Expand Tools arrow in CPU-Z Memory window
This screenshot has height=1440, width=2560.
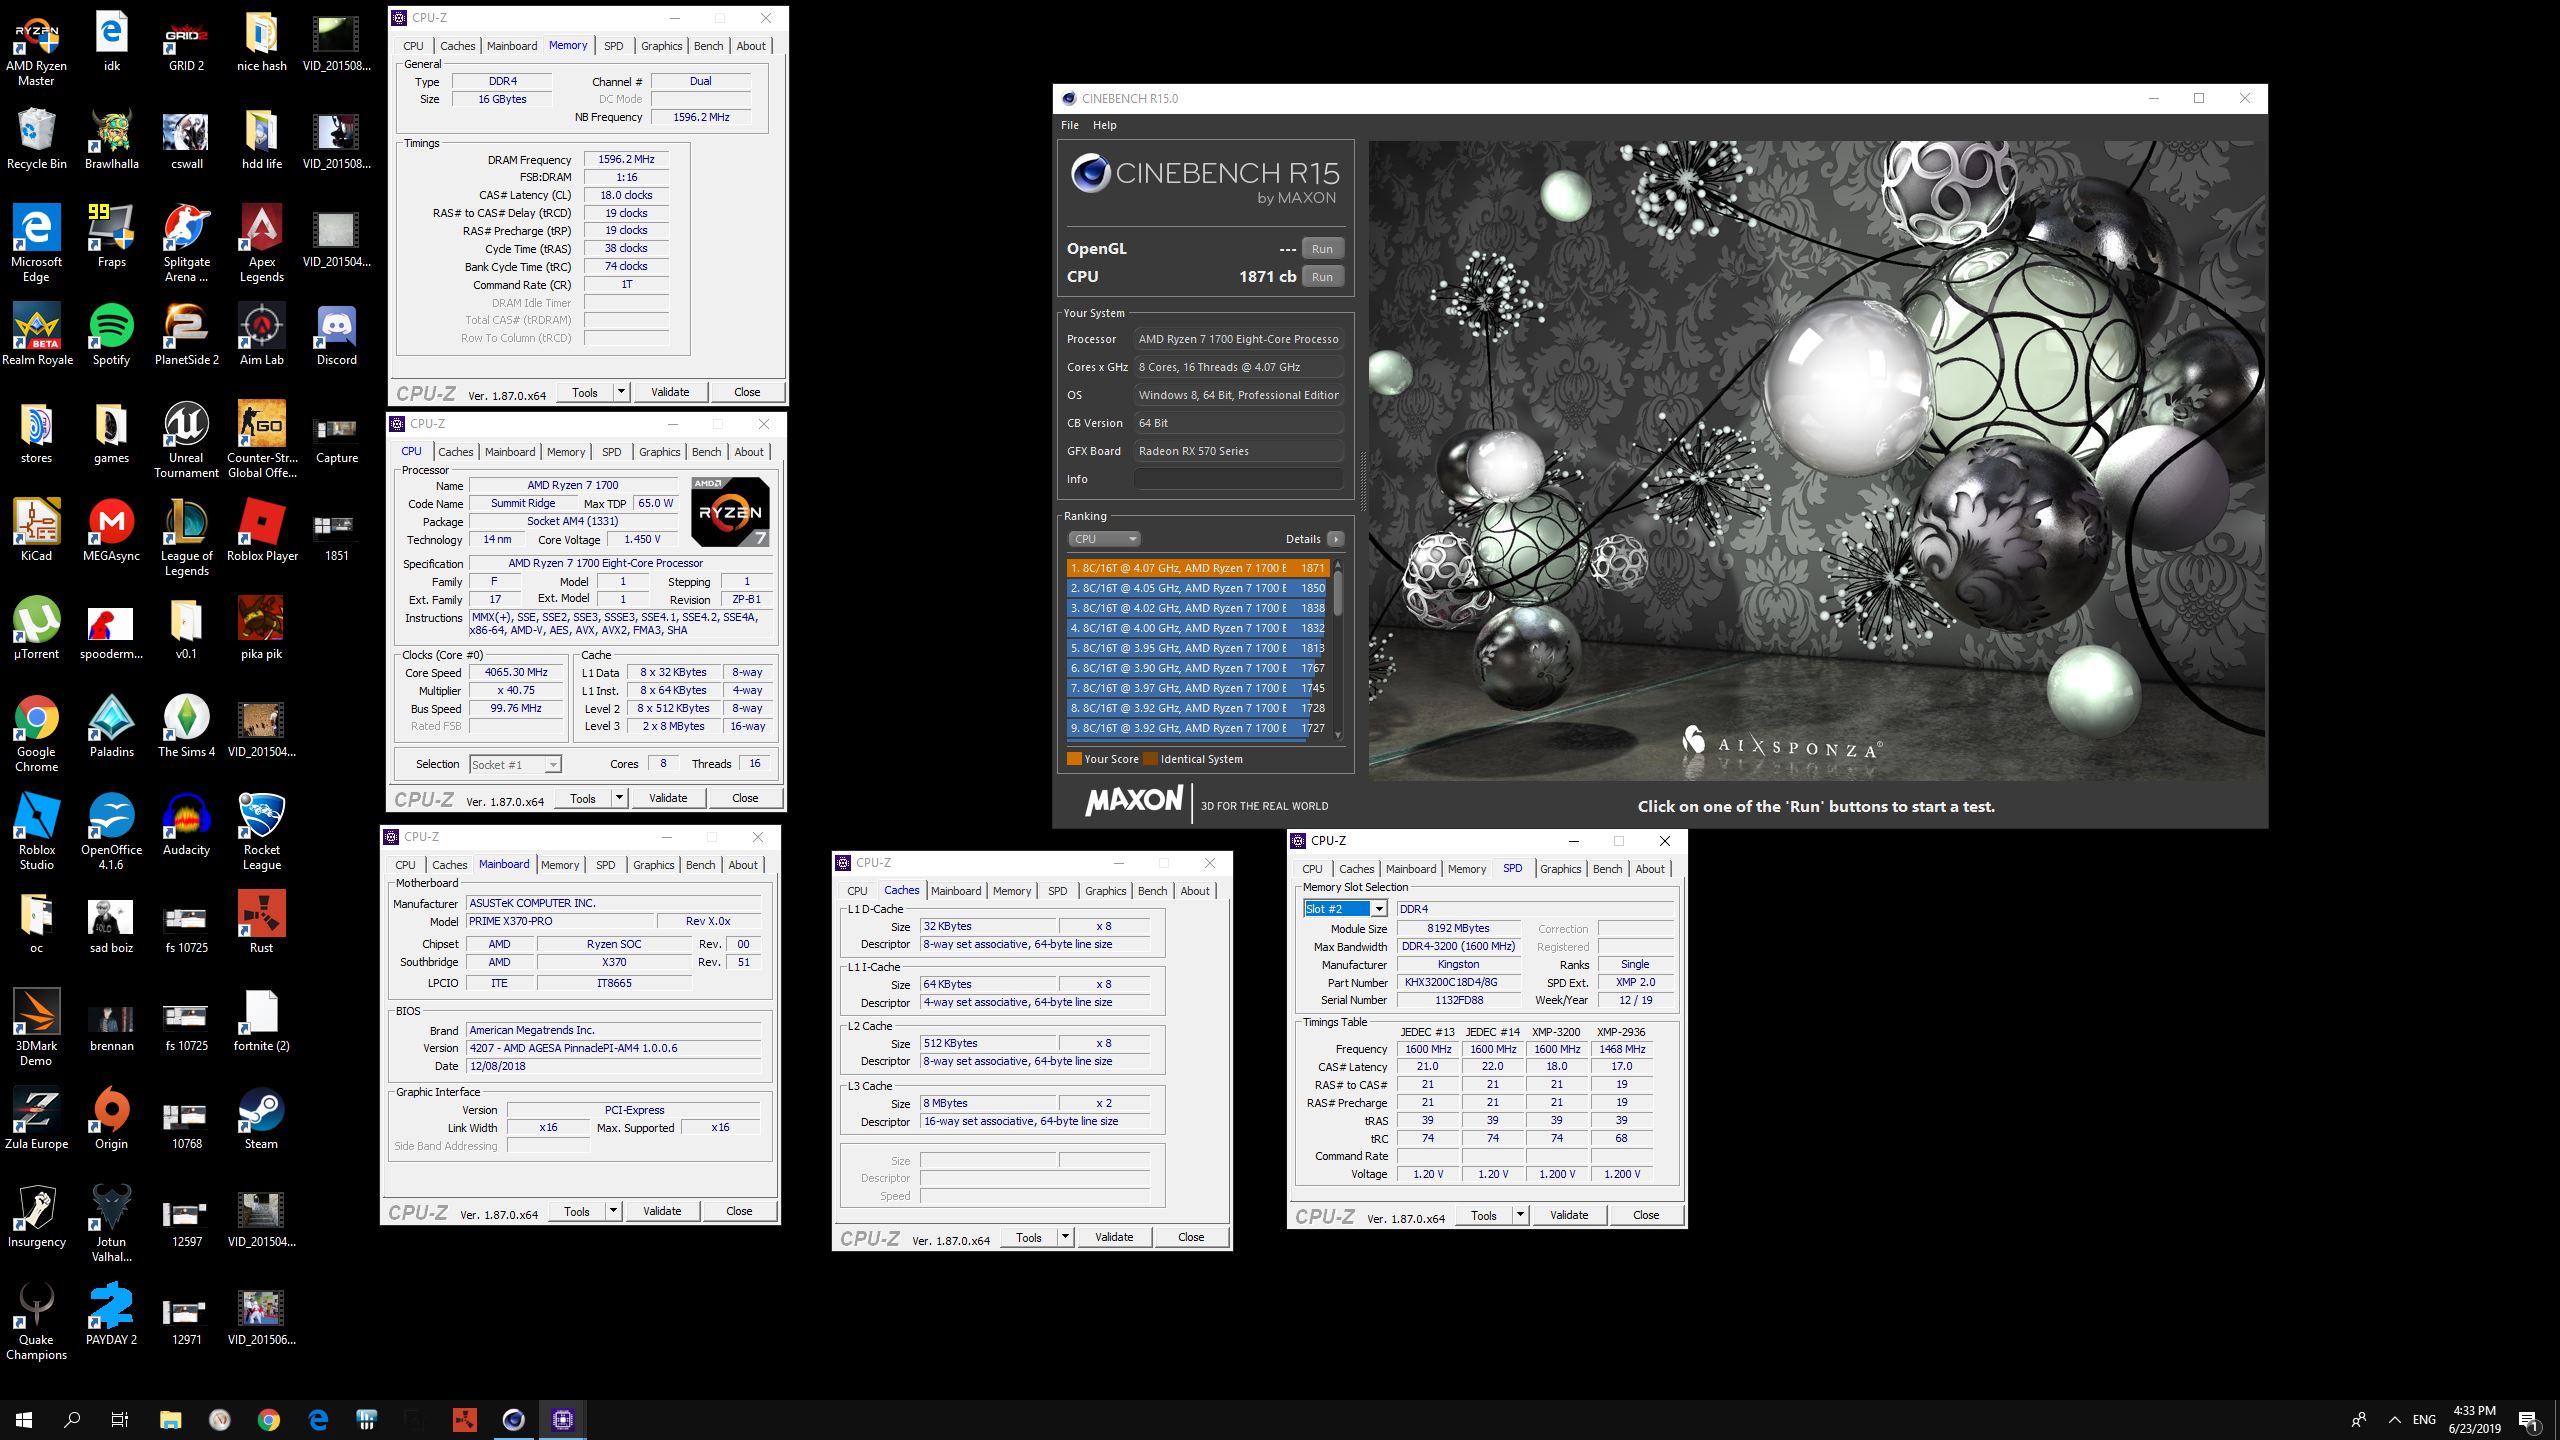click(x=621, y=392)
